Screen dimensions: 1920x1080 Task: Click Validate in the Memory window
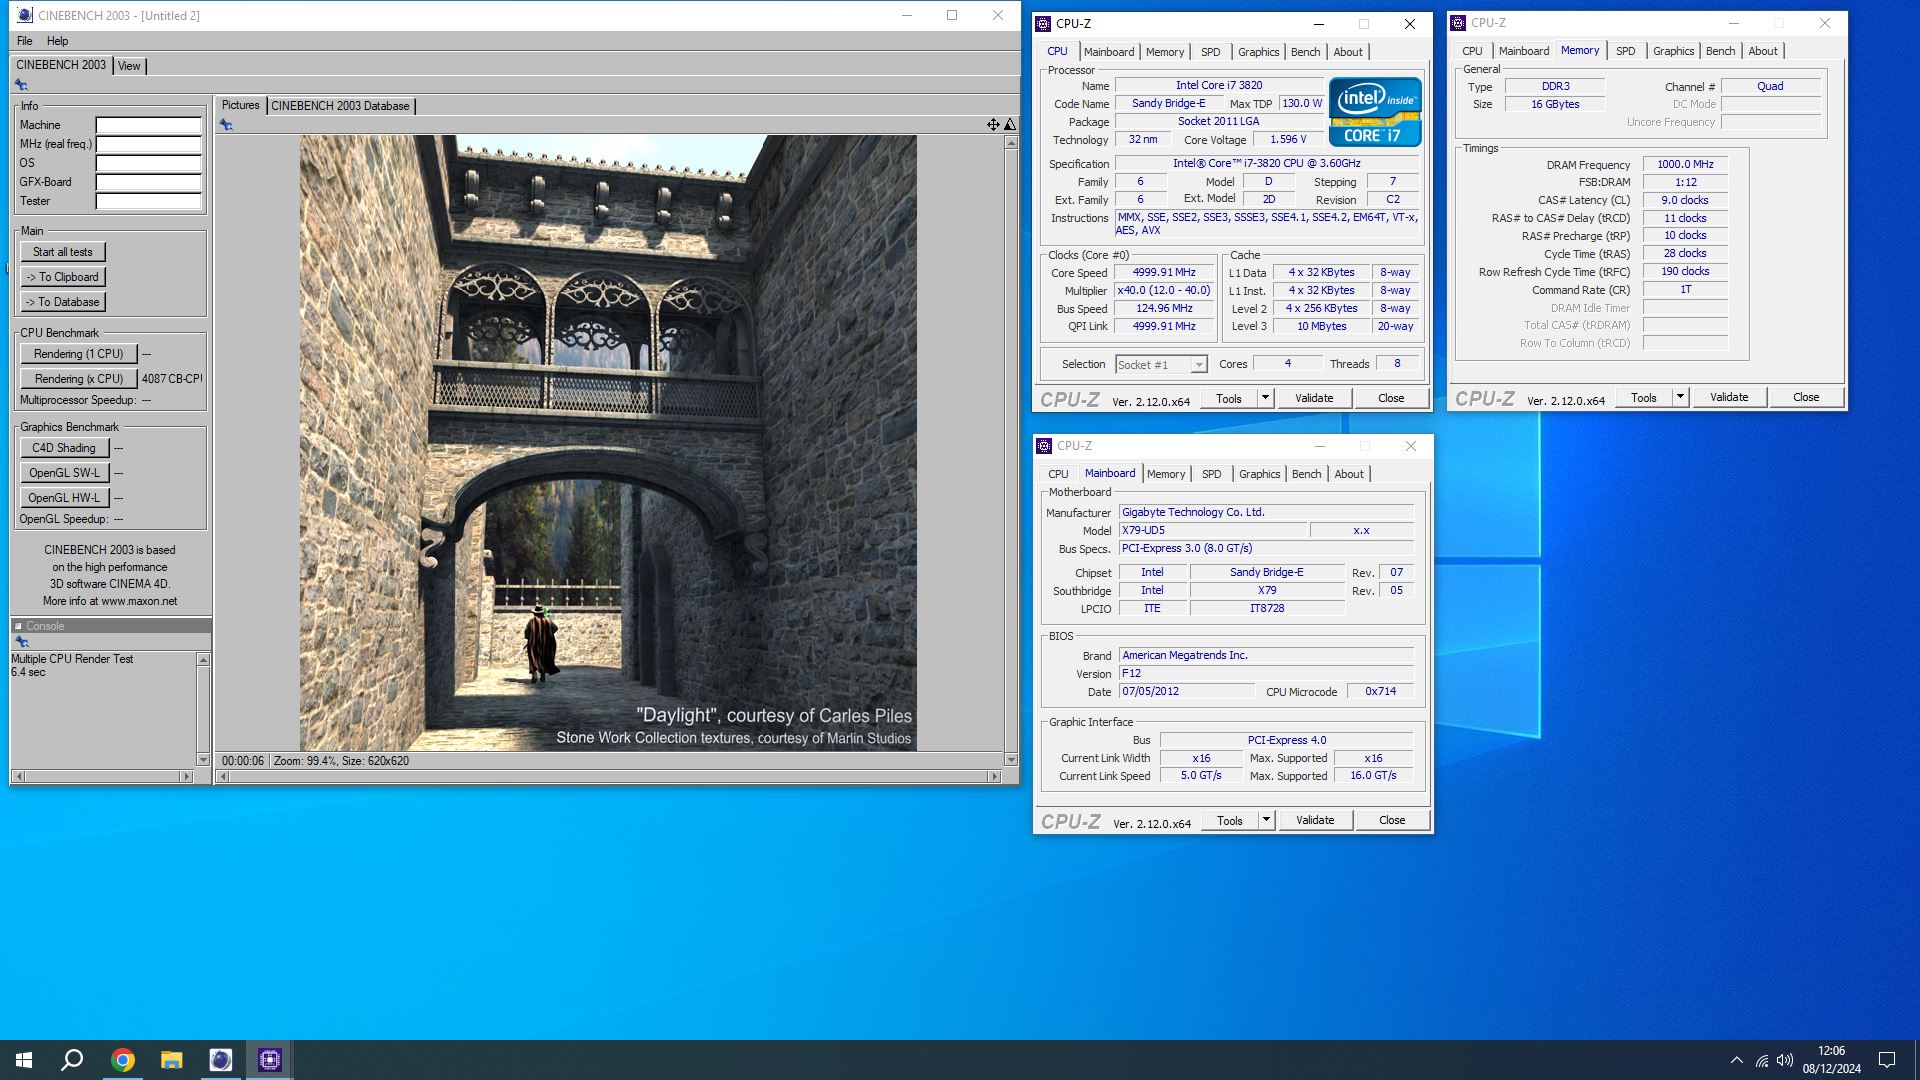point(1729,397)
